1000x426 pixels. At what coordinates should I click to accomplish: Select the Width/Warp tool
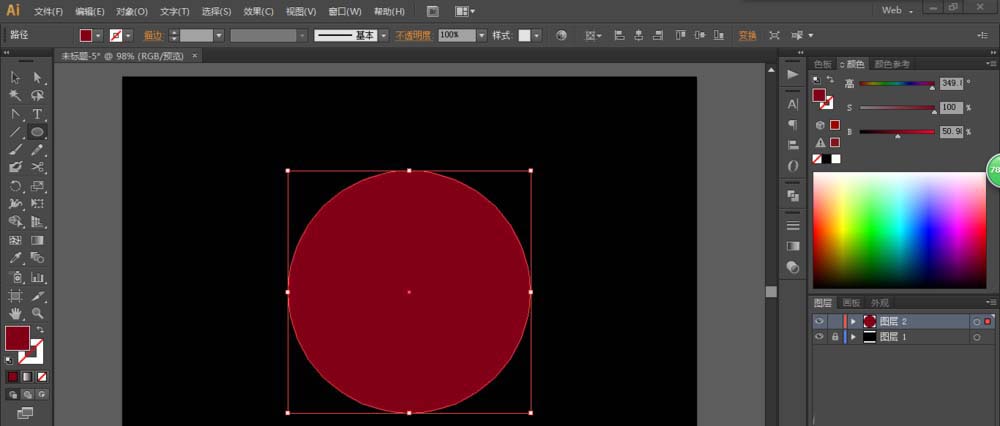[x=16, y=204]
